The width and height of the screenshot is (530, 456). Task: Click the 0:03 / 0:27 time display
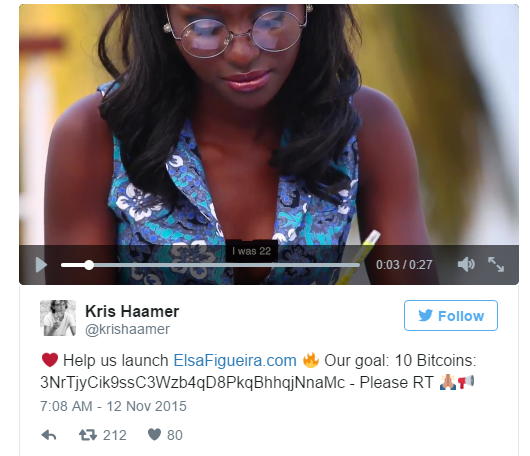(x=404, y=265)
